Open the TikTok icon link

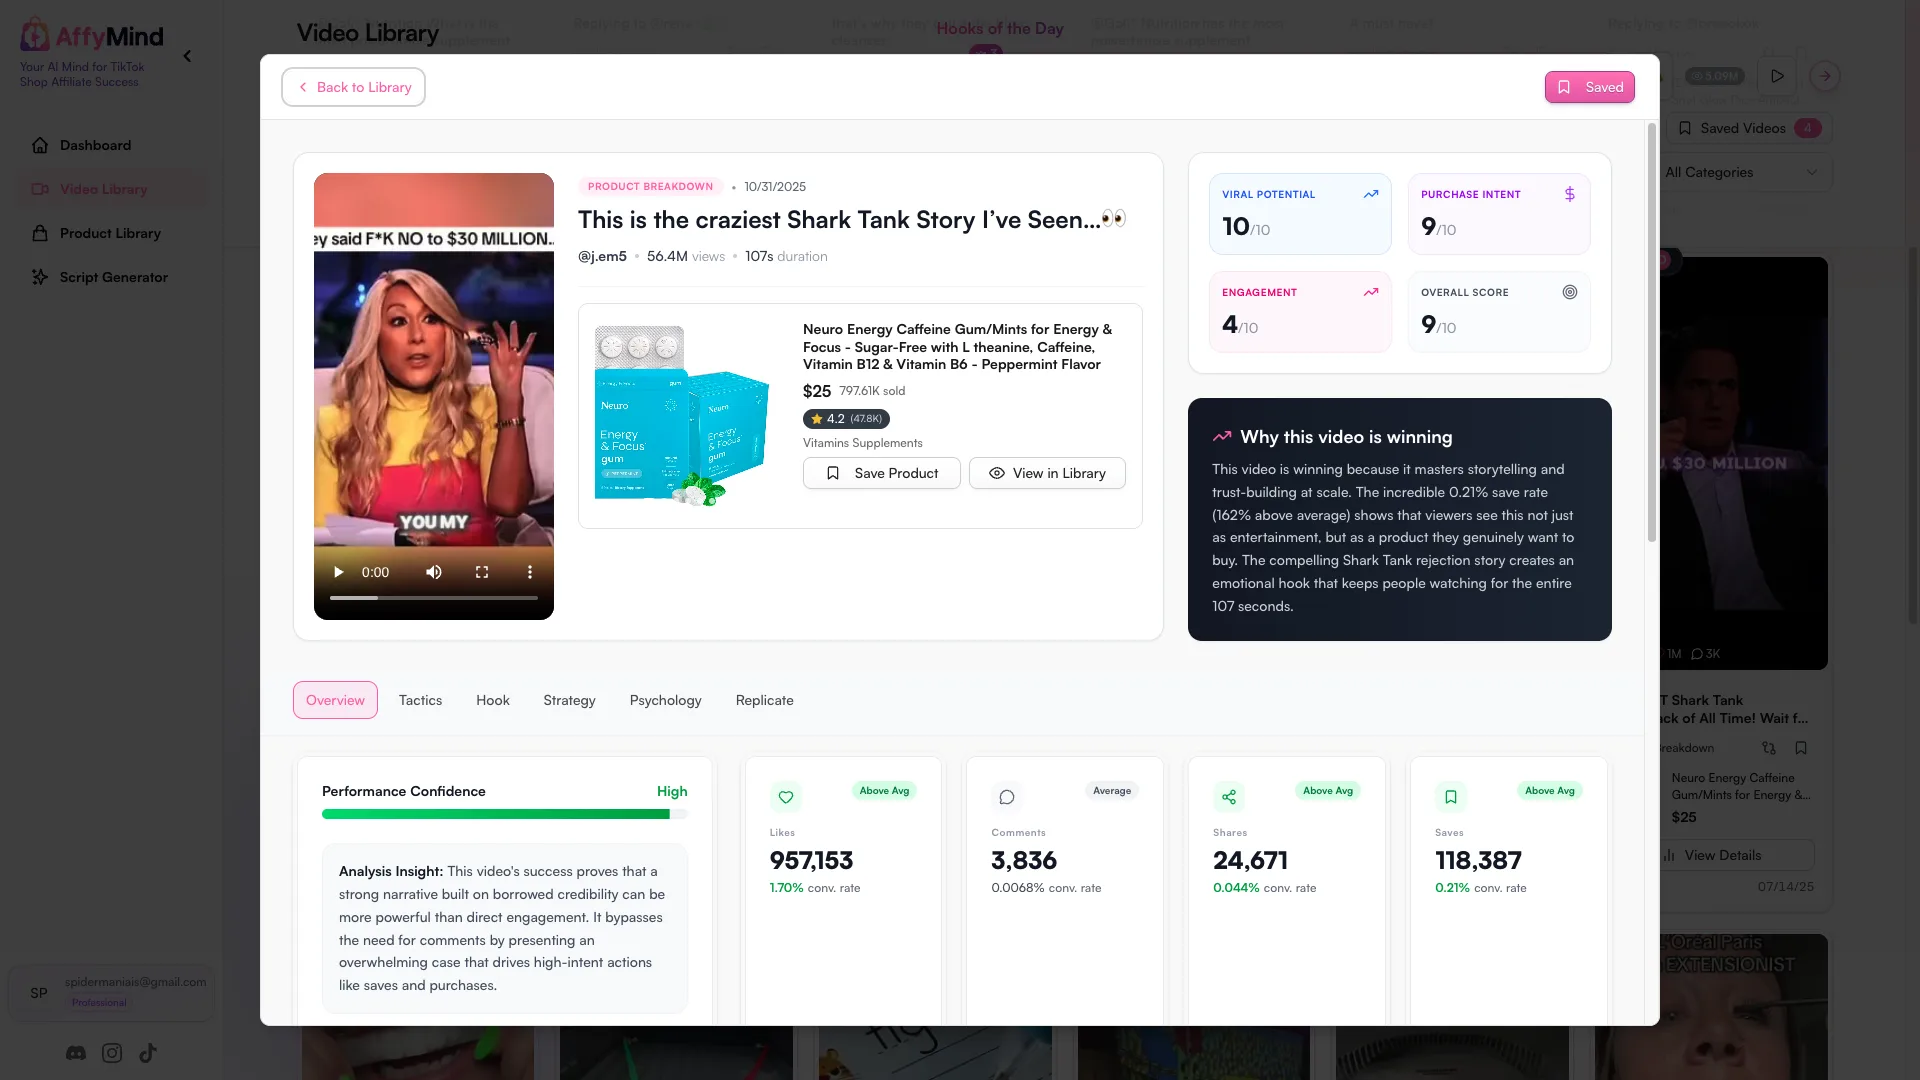[x=148, y=1053]
